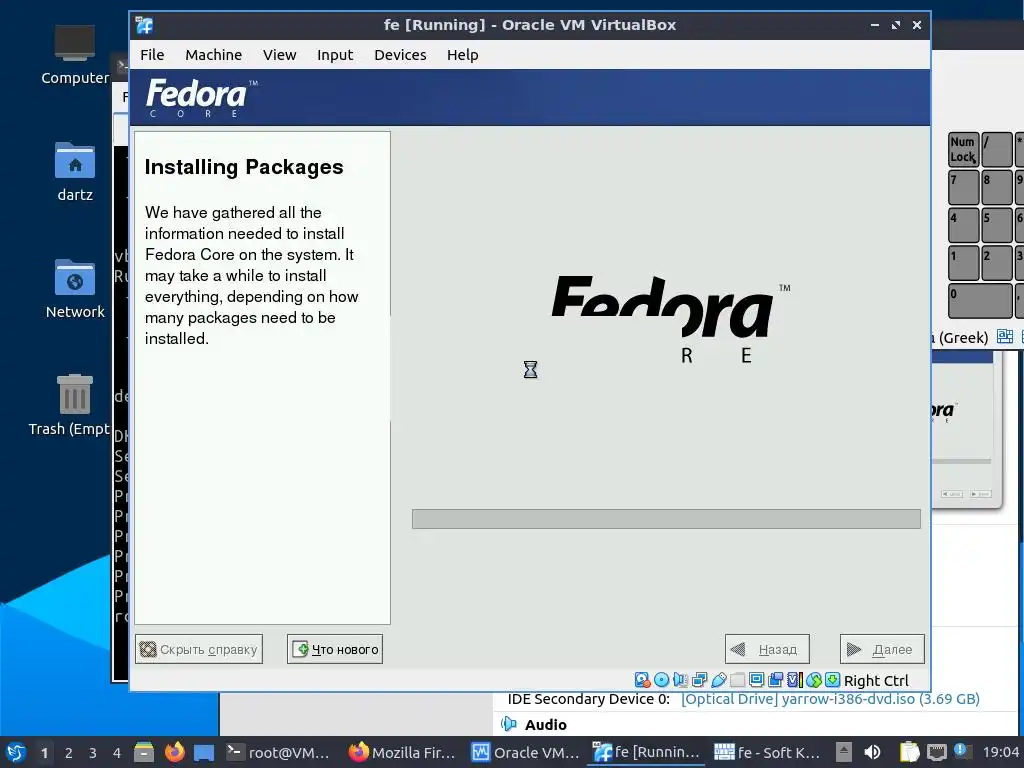Screen dimensions: 1024x768
Task: Click the soft keyboard layout icon beside Greek
Action: click(x=1004, y=336)
